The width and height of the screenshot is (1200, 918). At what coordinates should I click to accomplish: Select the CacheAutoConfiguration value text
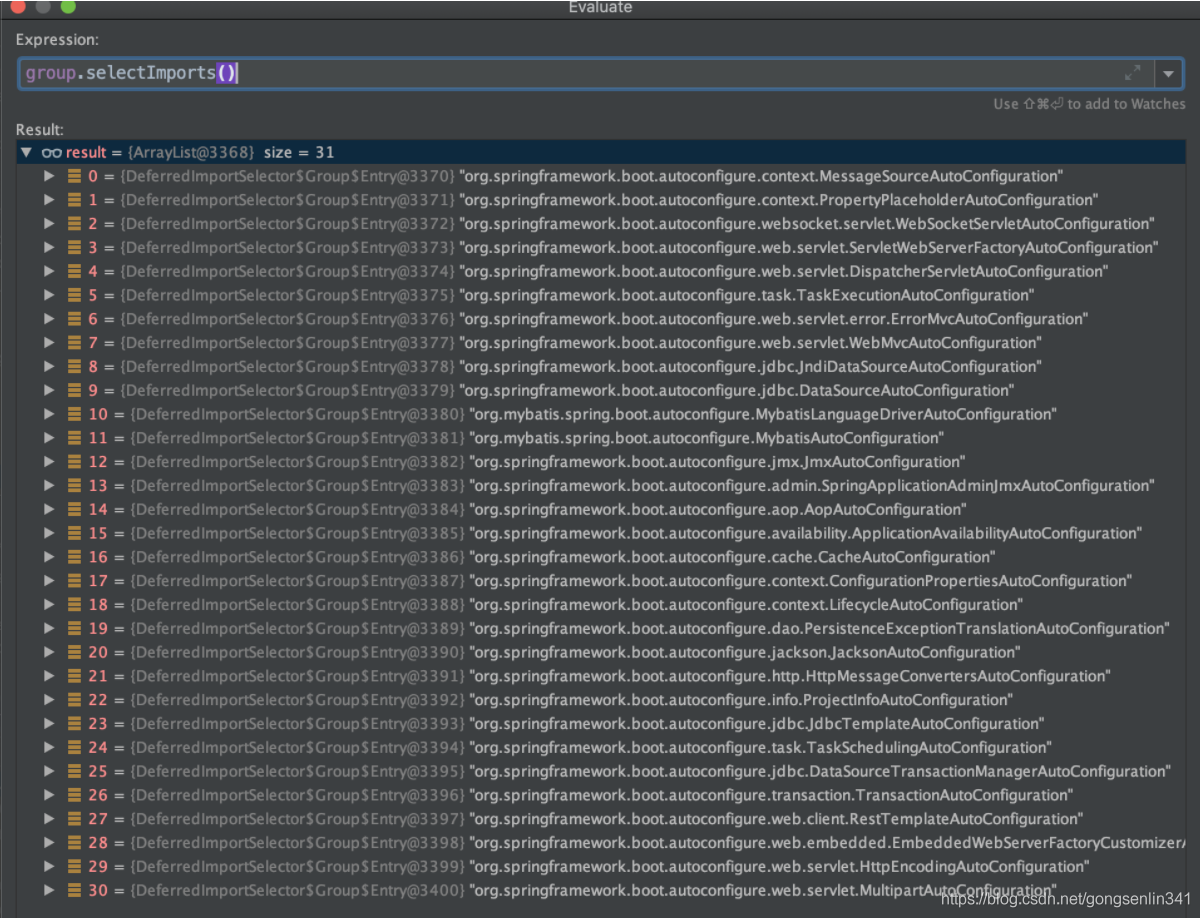click(732, 557)
